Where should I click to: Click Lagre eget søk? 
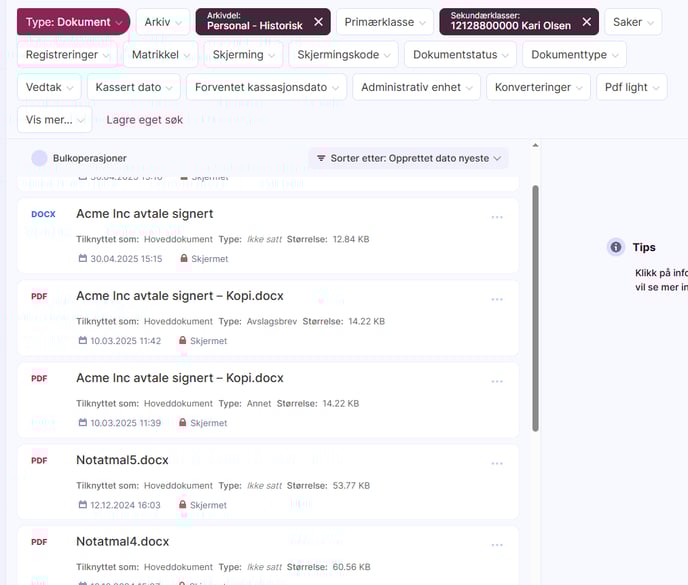pos(144,120)
